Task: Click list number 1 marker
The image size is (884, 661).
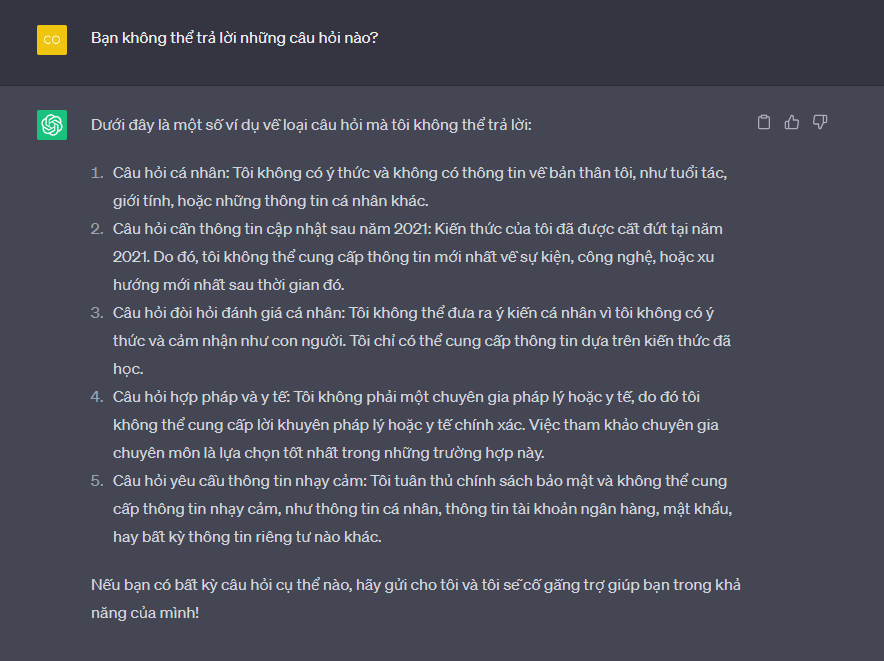Action: point(97,173)
